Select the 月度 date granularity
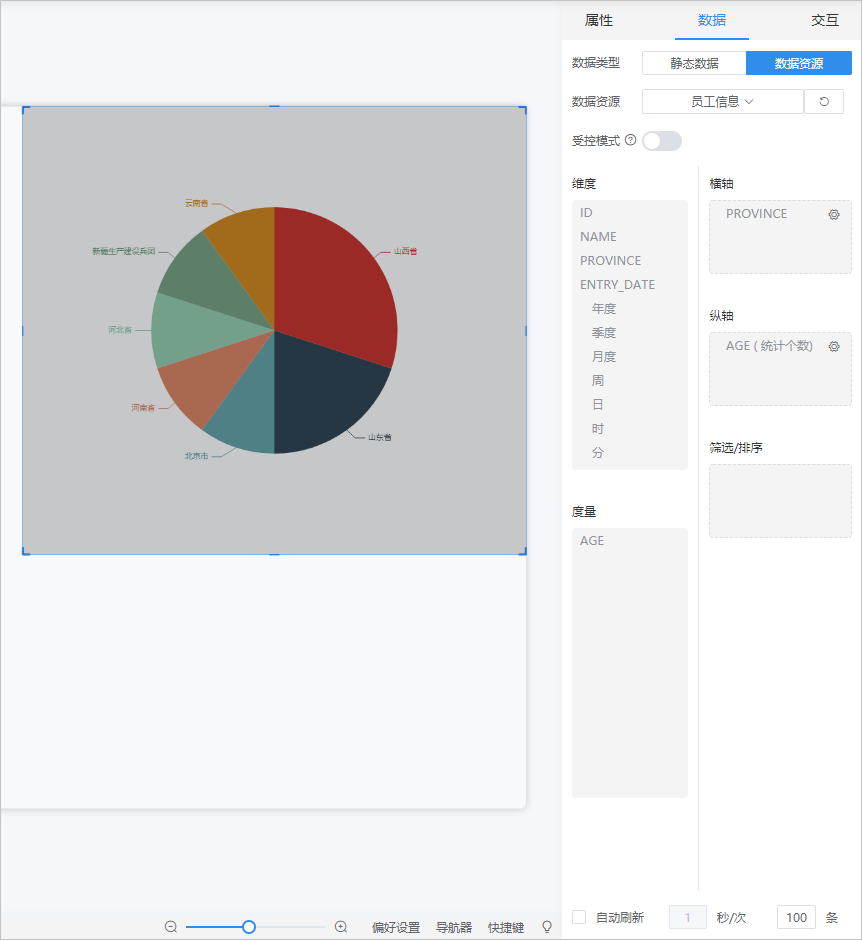 pos(604,356)
